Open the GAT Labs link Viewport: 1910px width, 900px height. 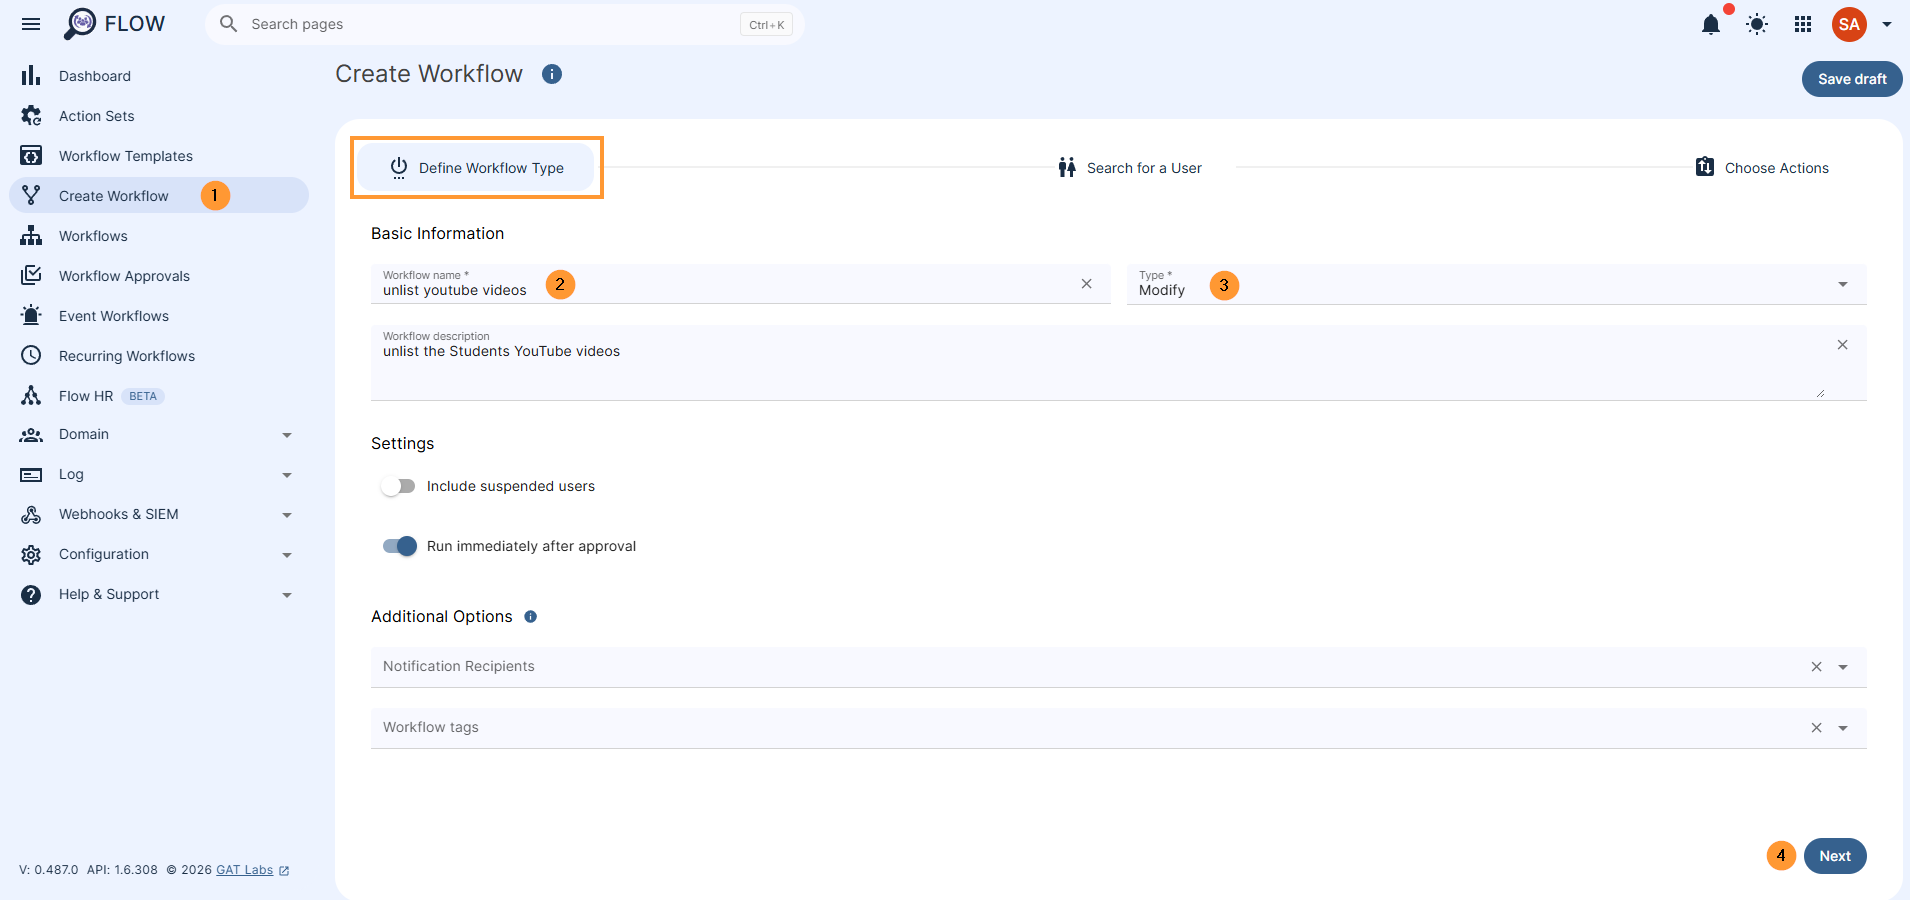[245, 870]
